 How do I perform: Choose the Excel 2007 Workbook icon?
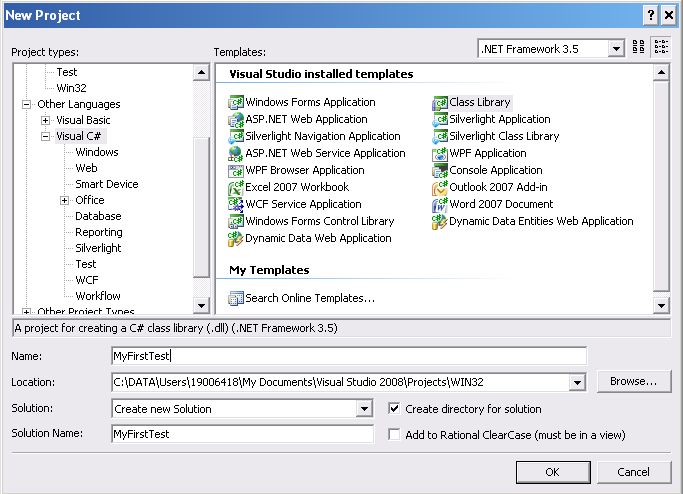[236, 188]
